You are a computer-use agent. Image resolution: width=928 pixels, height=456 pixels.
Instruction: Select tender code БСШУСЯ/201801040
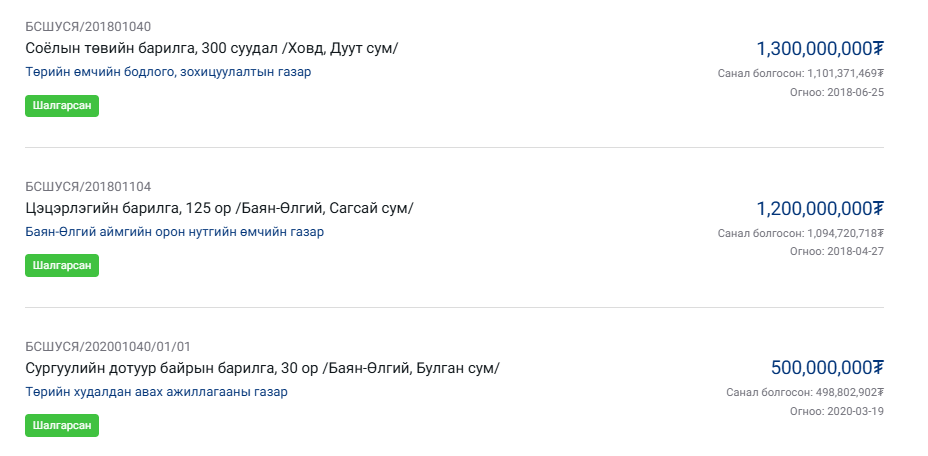88,26
